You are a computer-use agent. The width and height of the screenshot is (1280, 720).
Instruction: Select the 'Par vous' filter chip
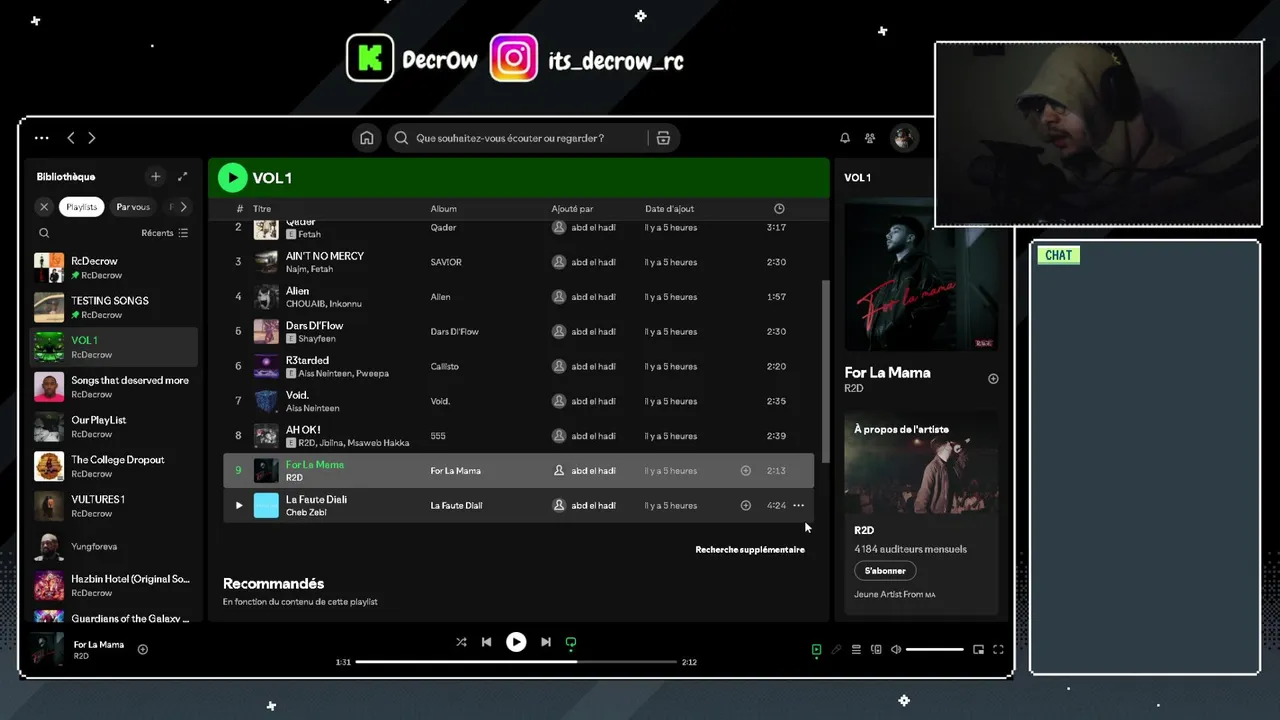[133, 207]
